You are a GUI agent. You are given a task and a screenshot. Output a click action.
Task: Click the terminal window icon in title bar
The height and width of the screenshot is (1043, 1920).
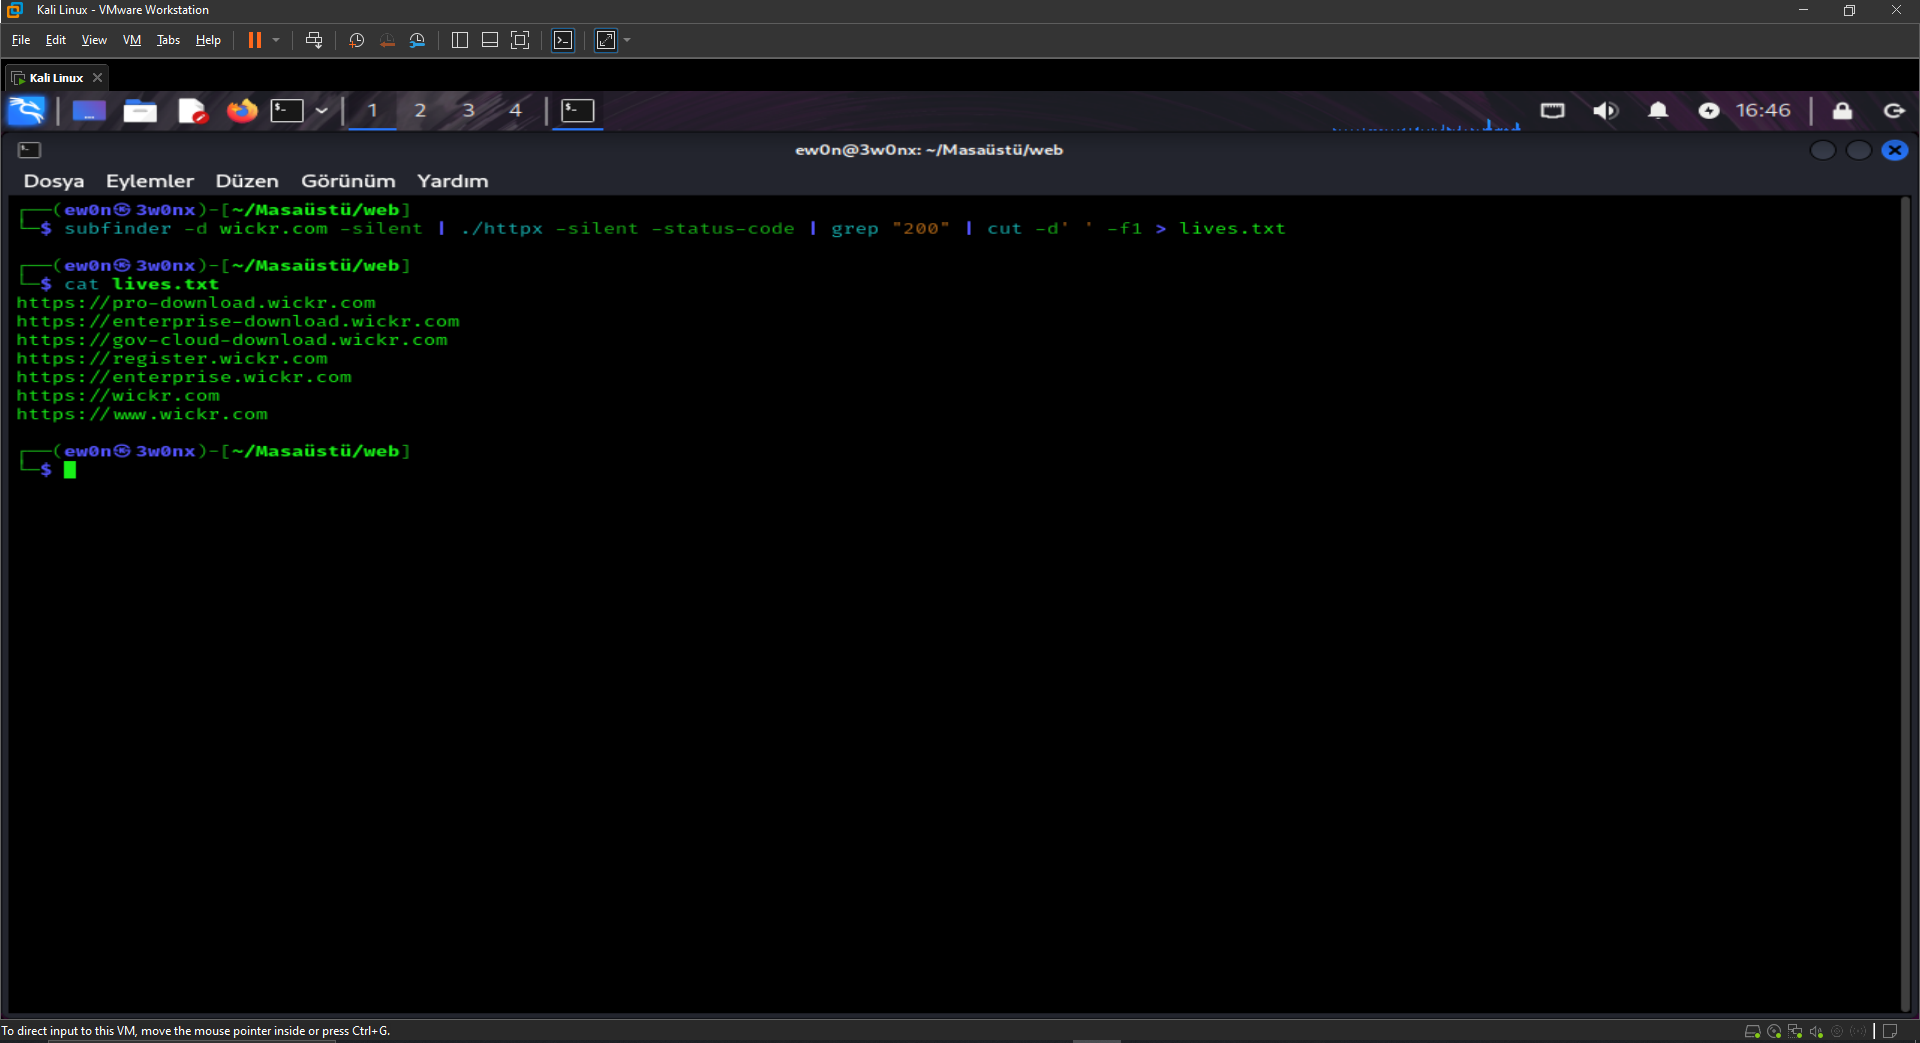pos(30,150)
